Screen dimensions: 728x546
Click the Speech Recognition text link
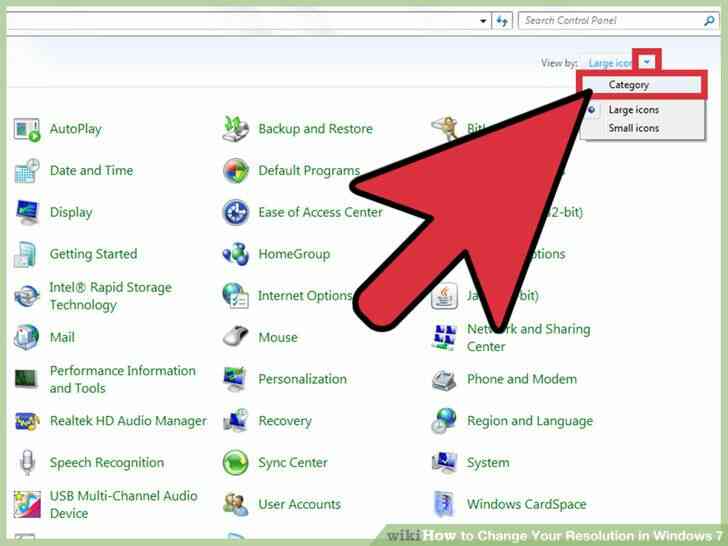click(x=107, y=463)
